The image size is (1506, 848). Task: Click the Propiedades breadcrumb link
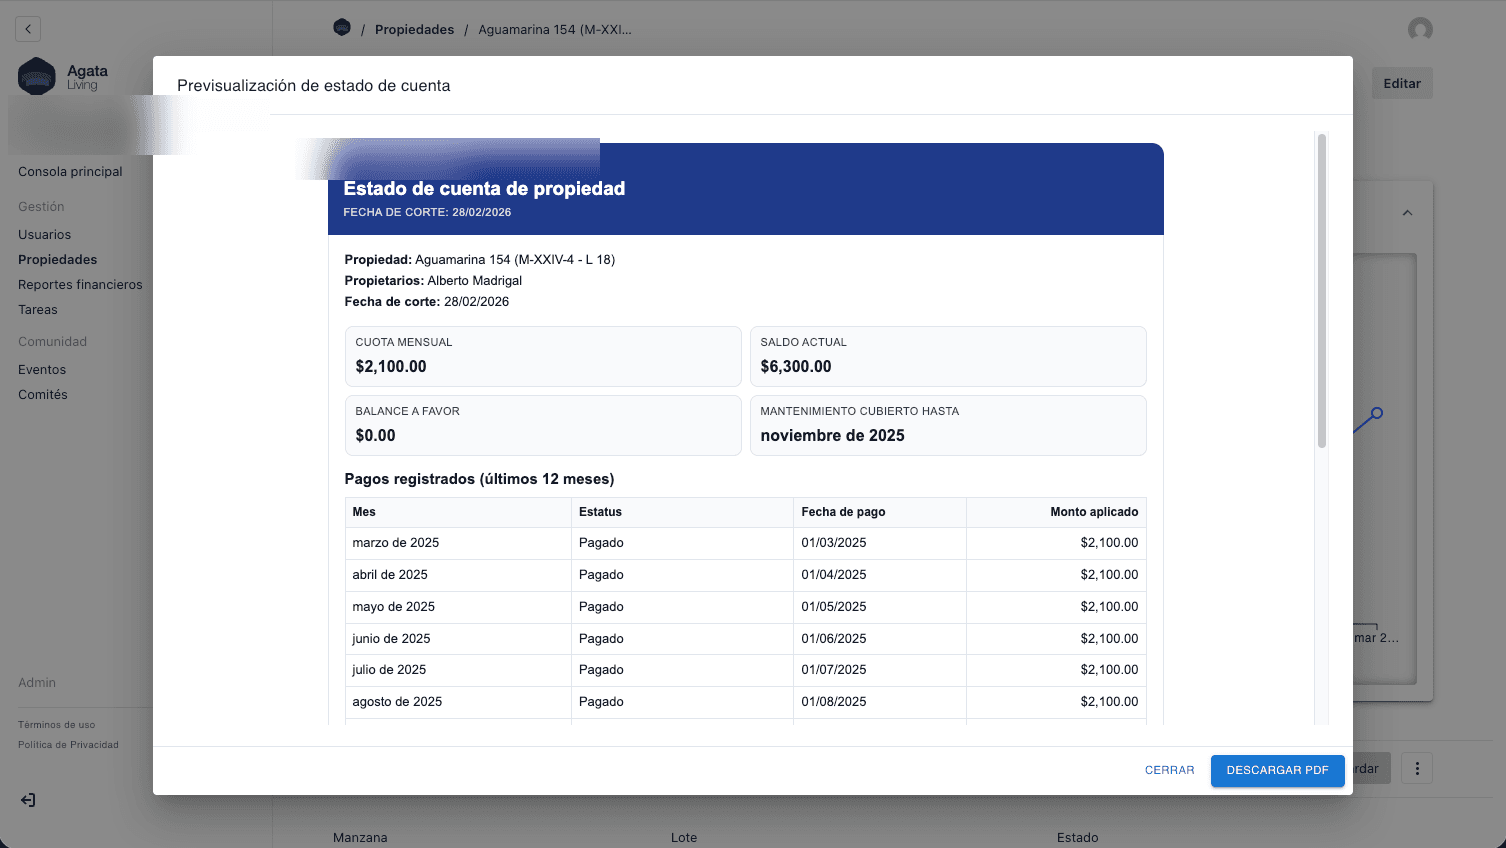click(414, 30)
